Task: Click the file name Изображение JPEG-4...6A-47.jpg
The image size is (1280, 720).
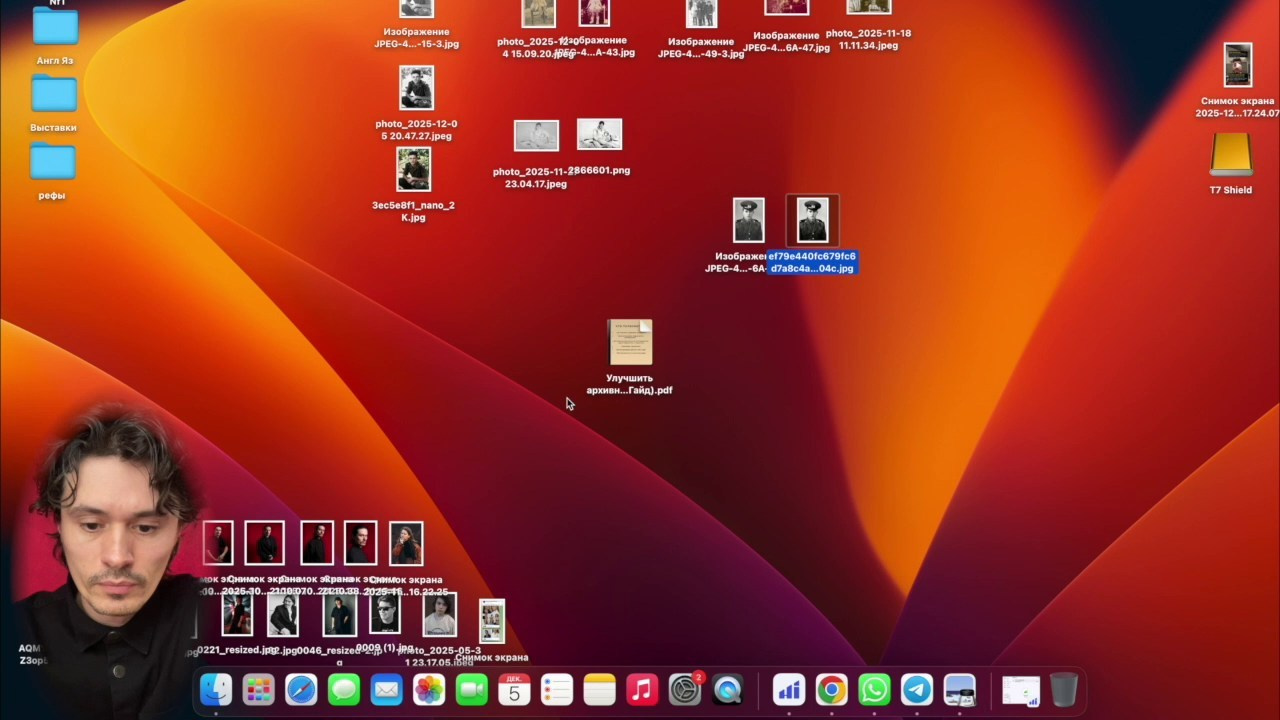Action: (x=786, y=42)
